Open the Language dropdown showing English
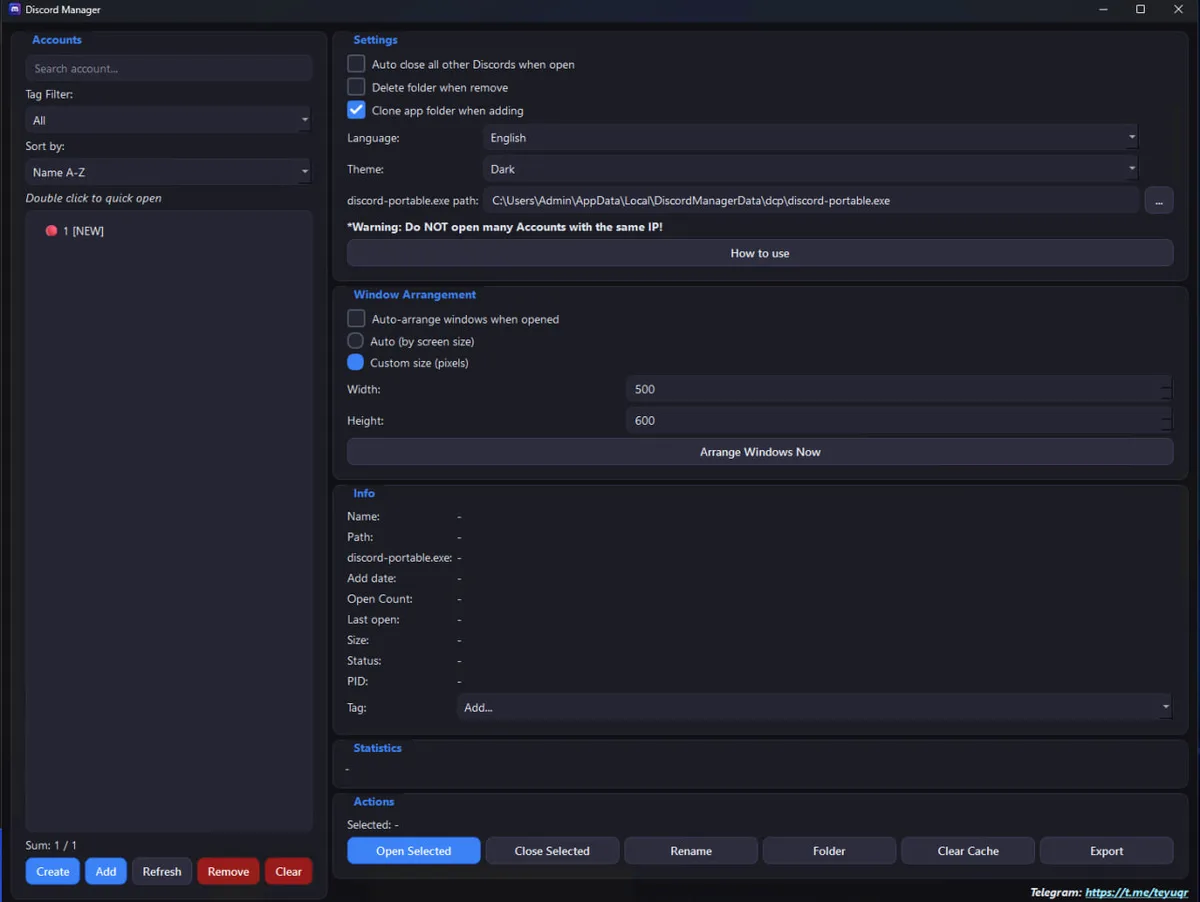1200x902 pixels. click(810, 138)
